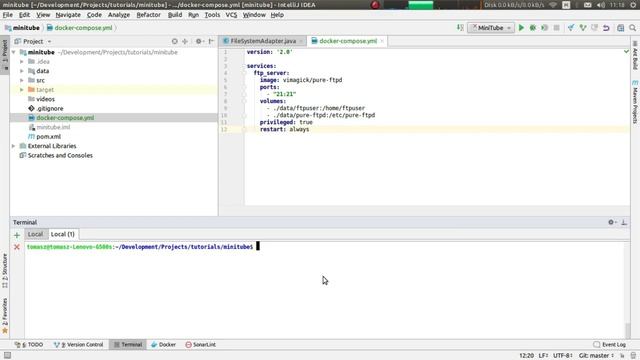Viewport: 640px width, 360px height.
Task: Click the VCS Update Project icon
Action: coord(571,28)
